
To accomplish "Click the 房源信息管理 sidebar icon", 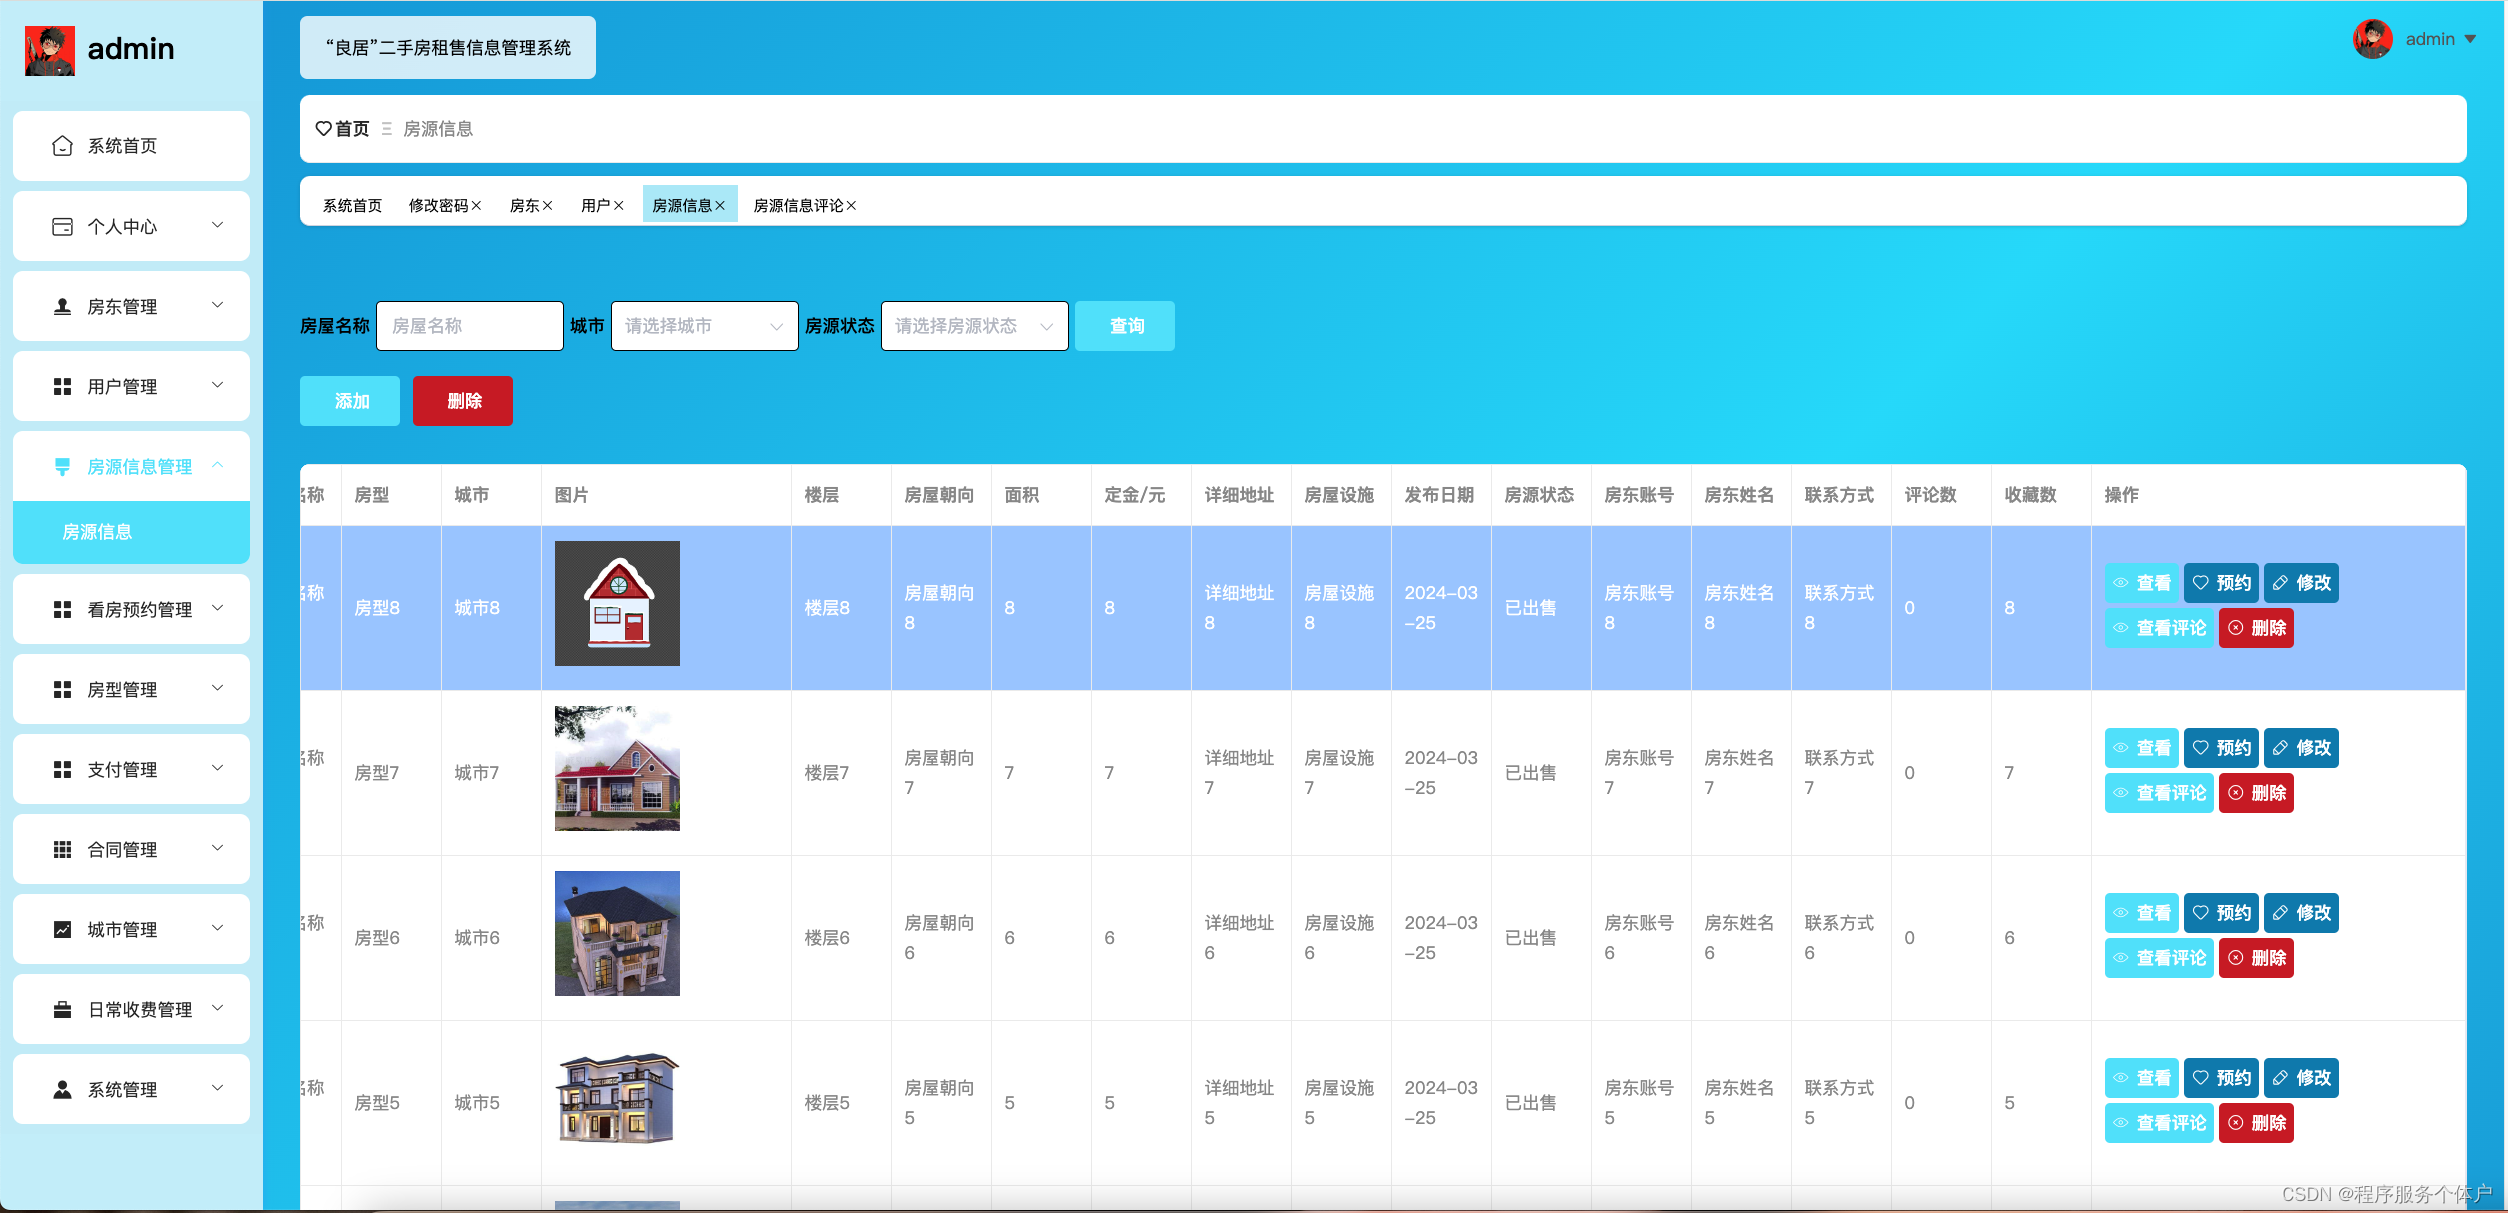I will [x=62, y=467].
